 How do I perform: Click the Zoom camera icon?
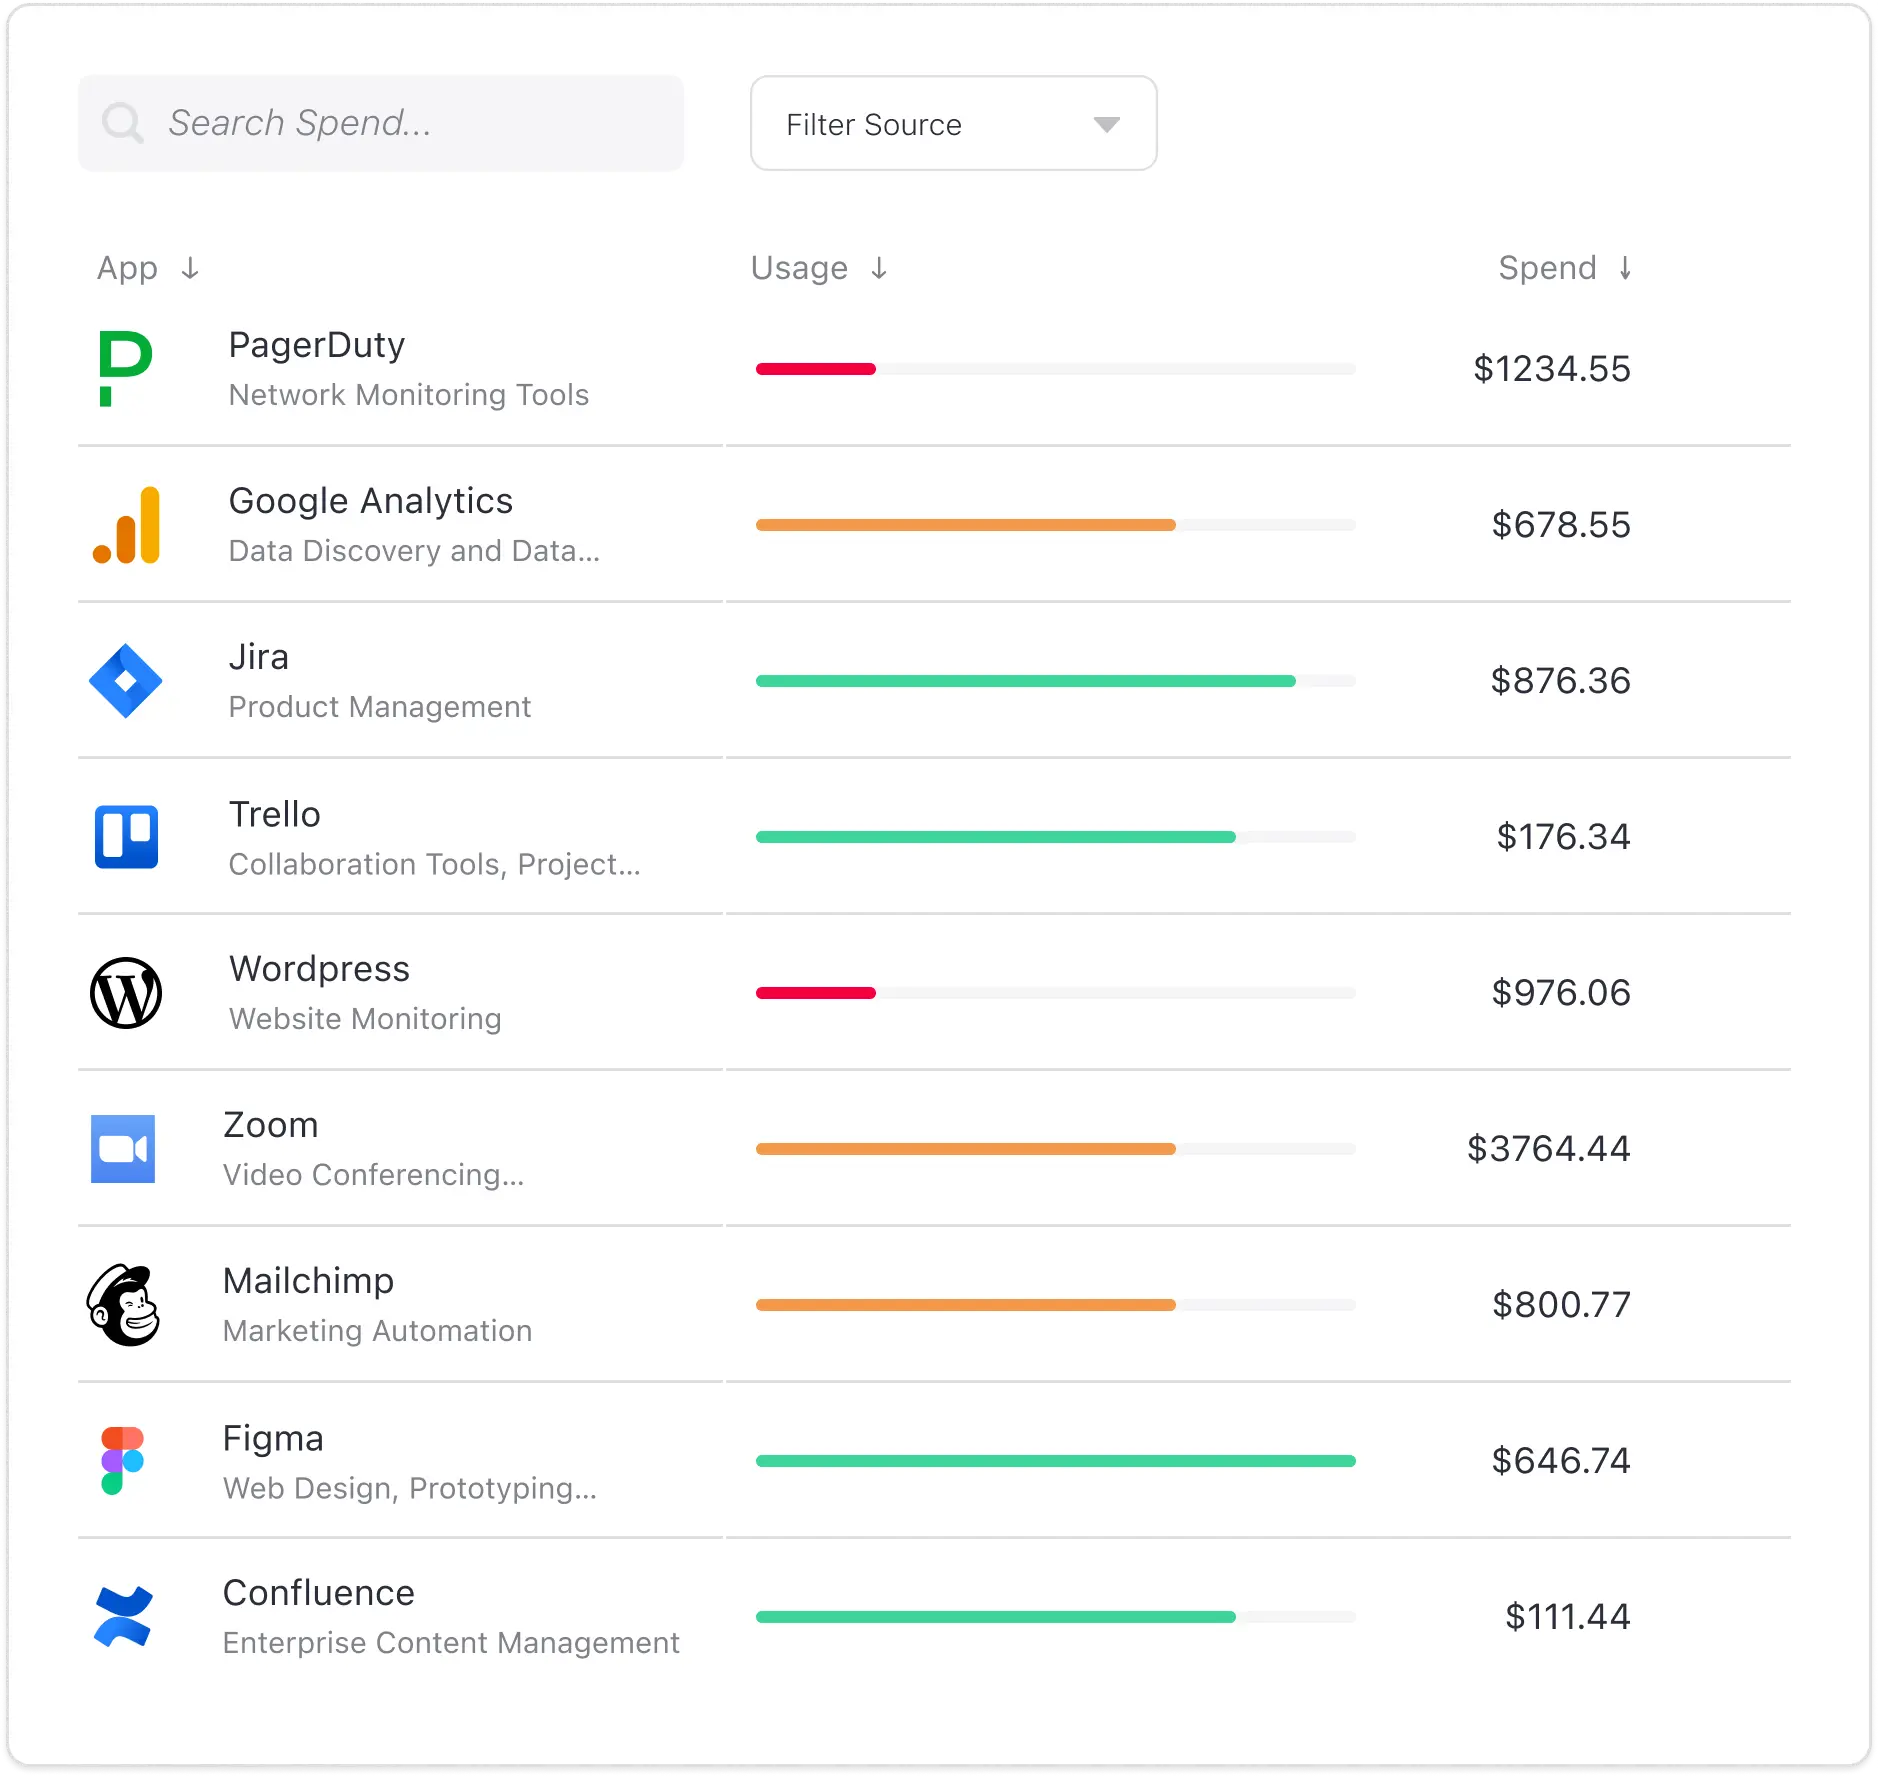coord(123,1149)
